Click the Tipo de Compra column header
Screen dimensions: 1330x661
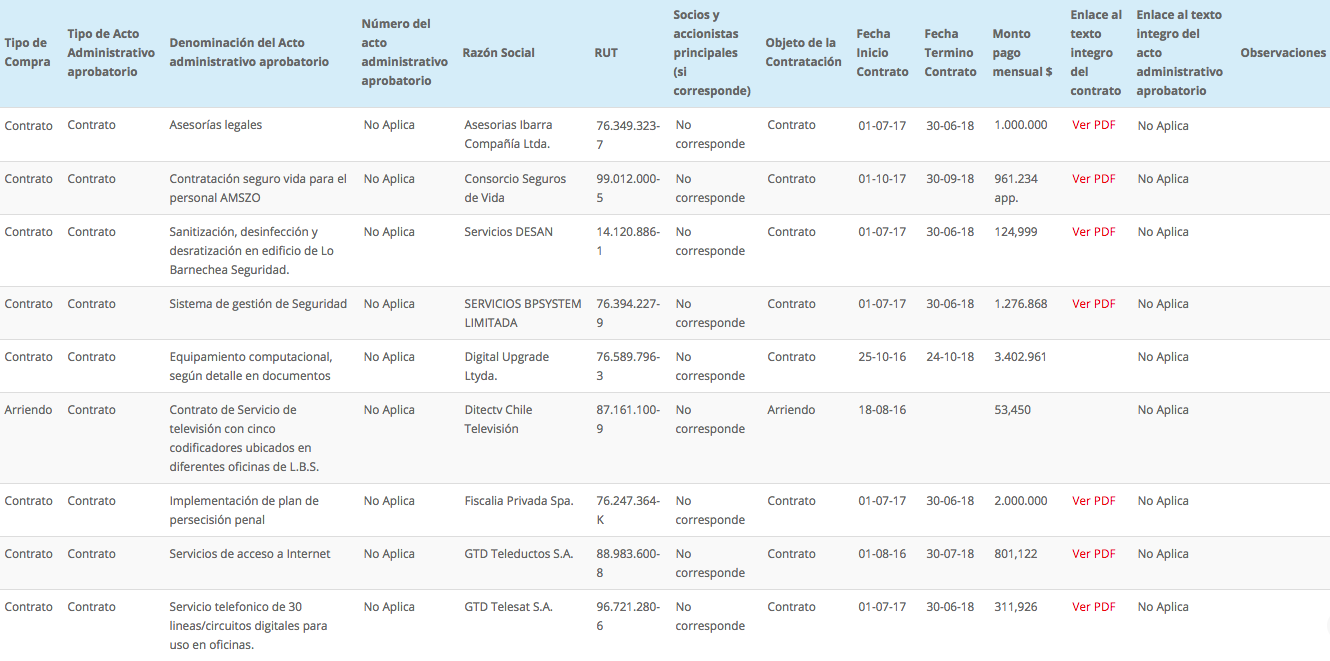(27, 52)
